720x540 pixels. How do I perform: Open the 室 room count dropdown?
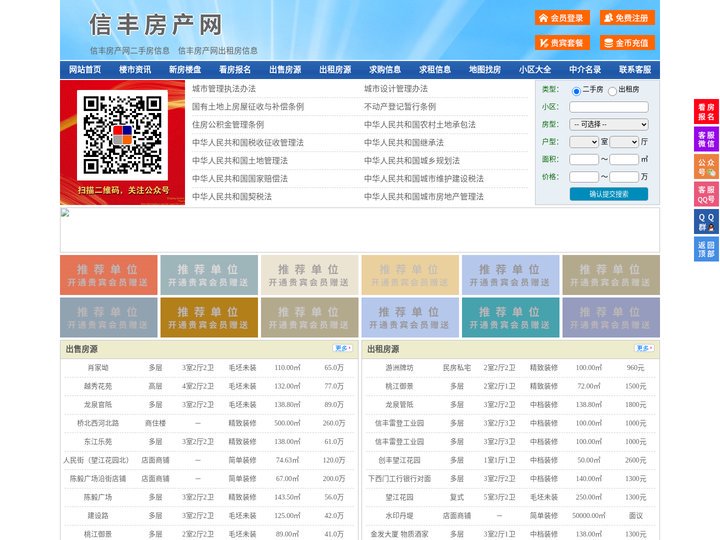click(x=584, y=142)
